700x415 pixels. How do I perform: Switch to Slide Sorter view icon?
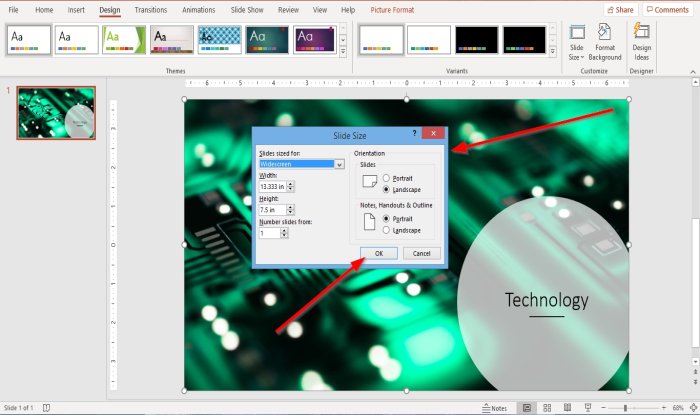tap(547, 407)
